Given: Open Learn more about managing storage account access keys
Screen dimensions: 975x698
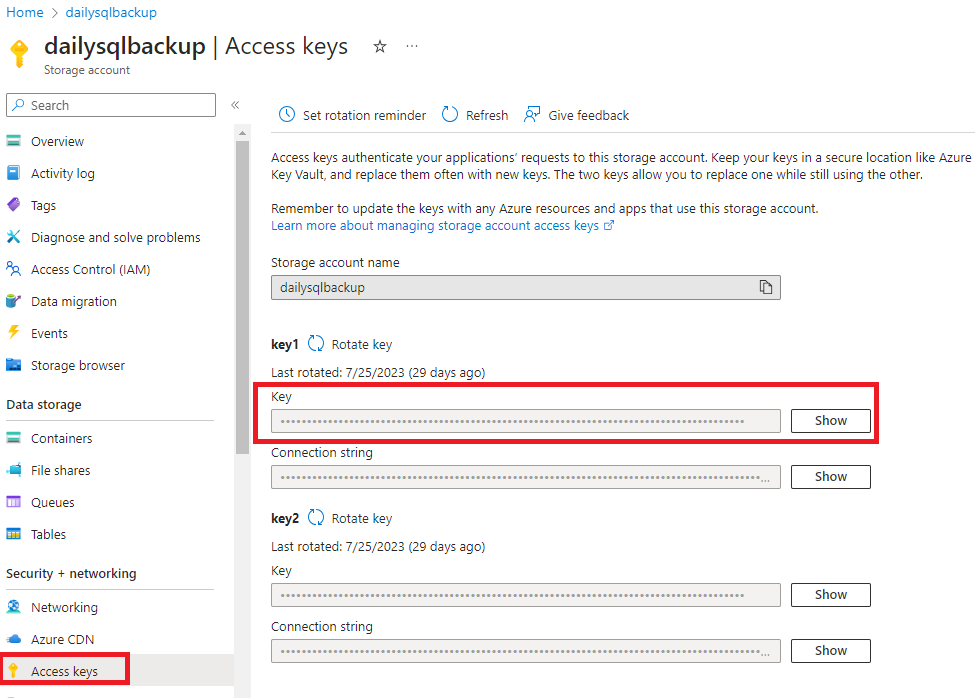Looking at the screenshot, I should point(442,226).
